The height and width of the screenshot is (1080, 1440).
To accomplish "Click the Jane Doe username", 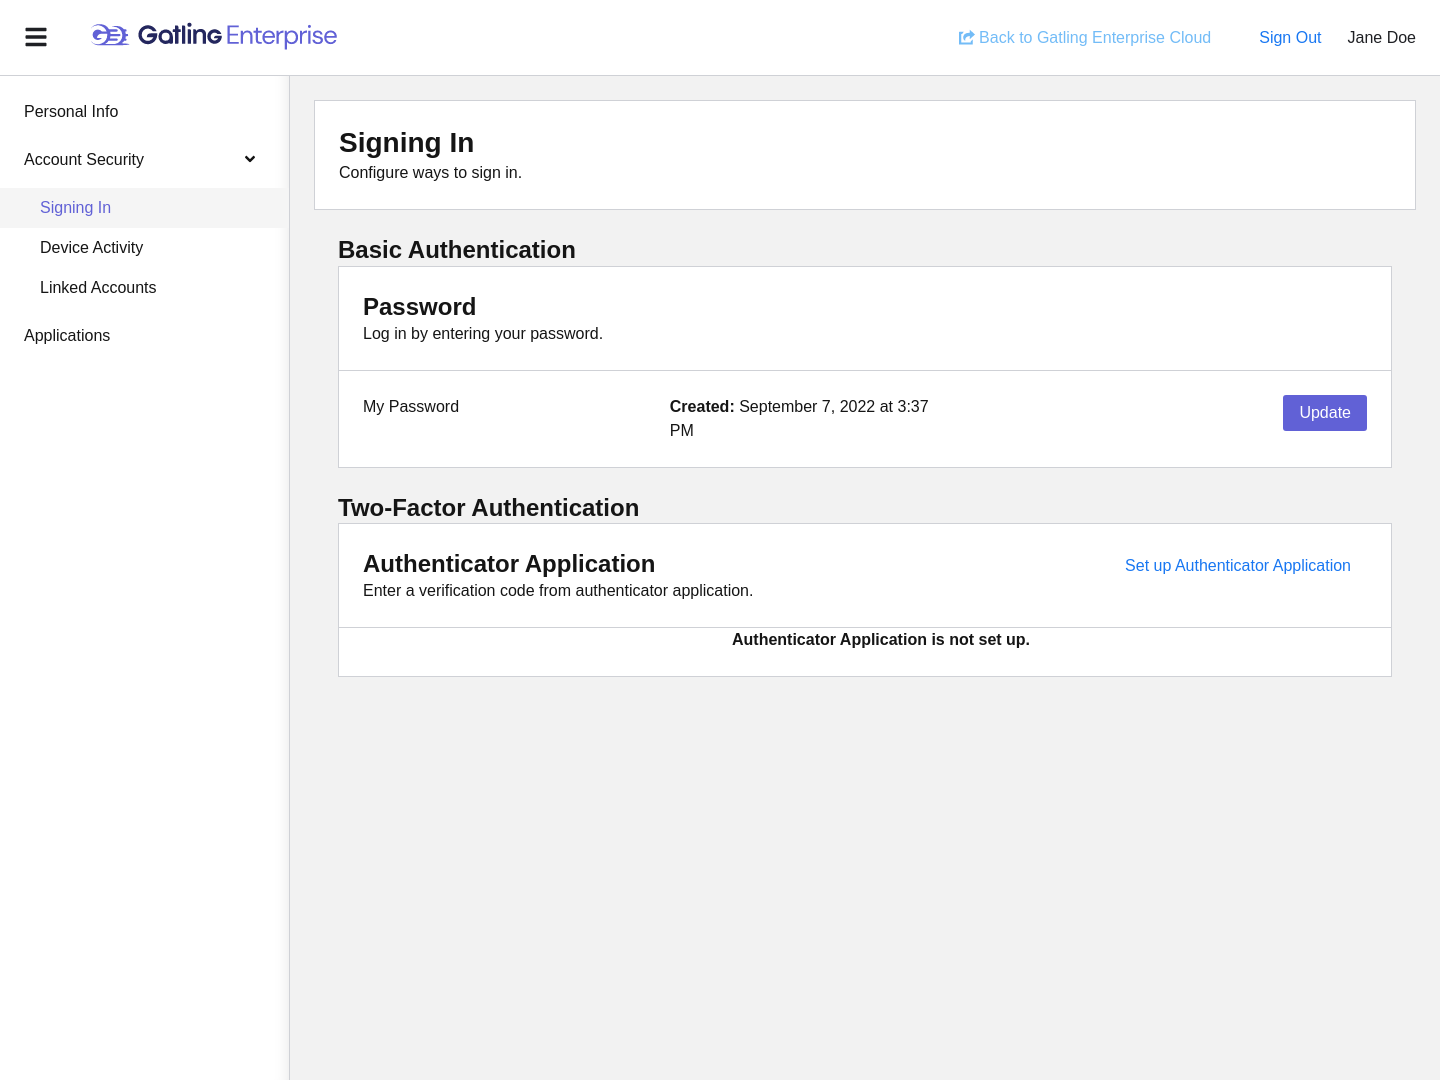I will pos(1381,38).
